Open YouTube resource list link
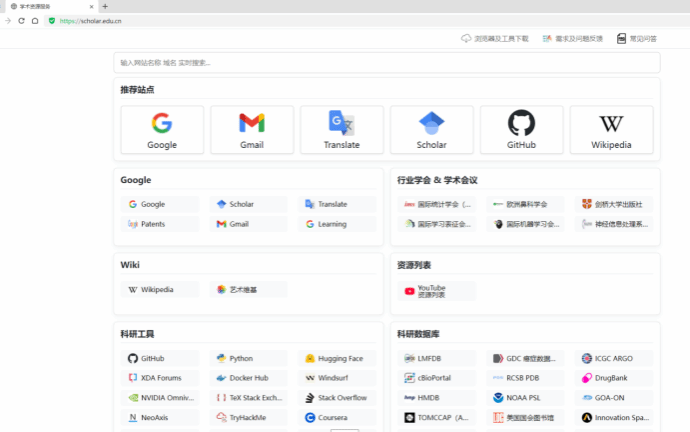Screen dimensions: 690x432 click(437, 291)
